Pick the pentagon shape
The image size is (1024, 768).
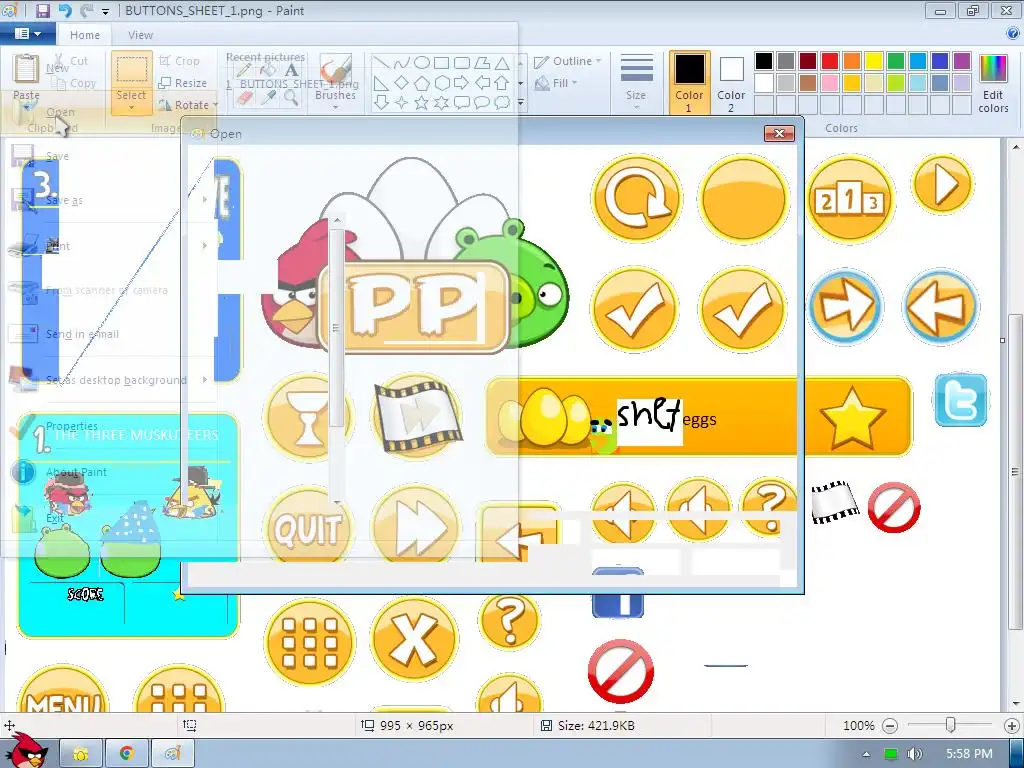point(422,83)
